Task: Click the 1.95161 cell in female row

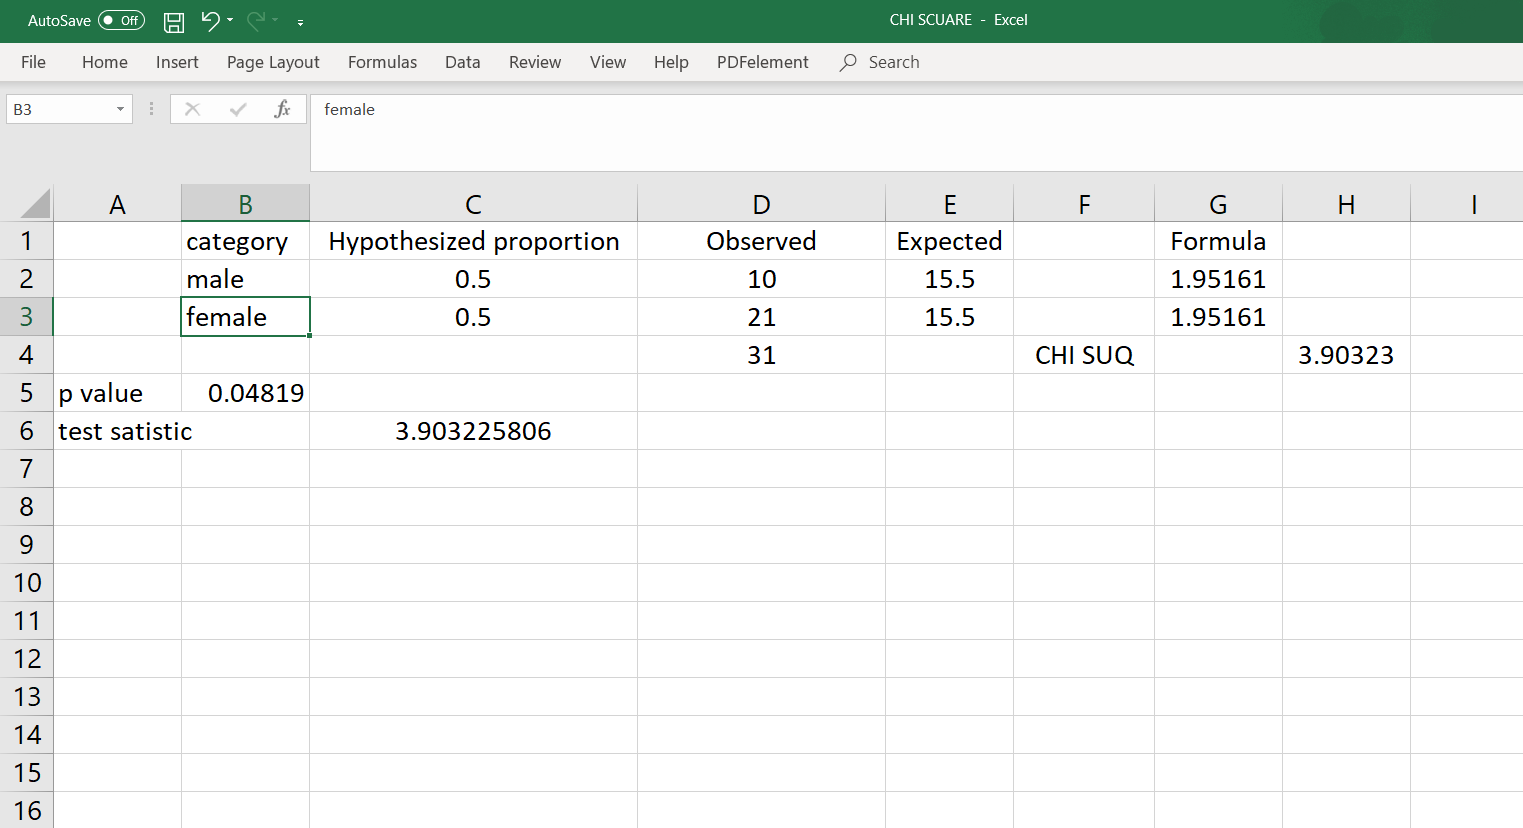Action: point(1218,317)
